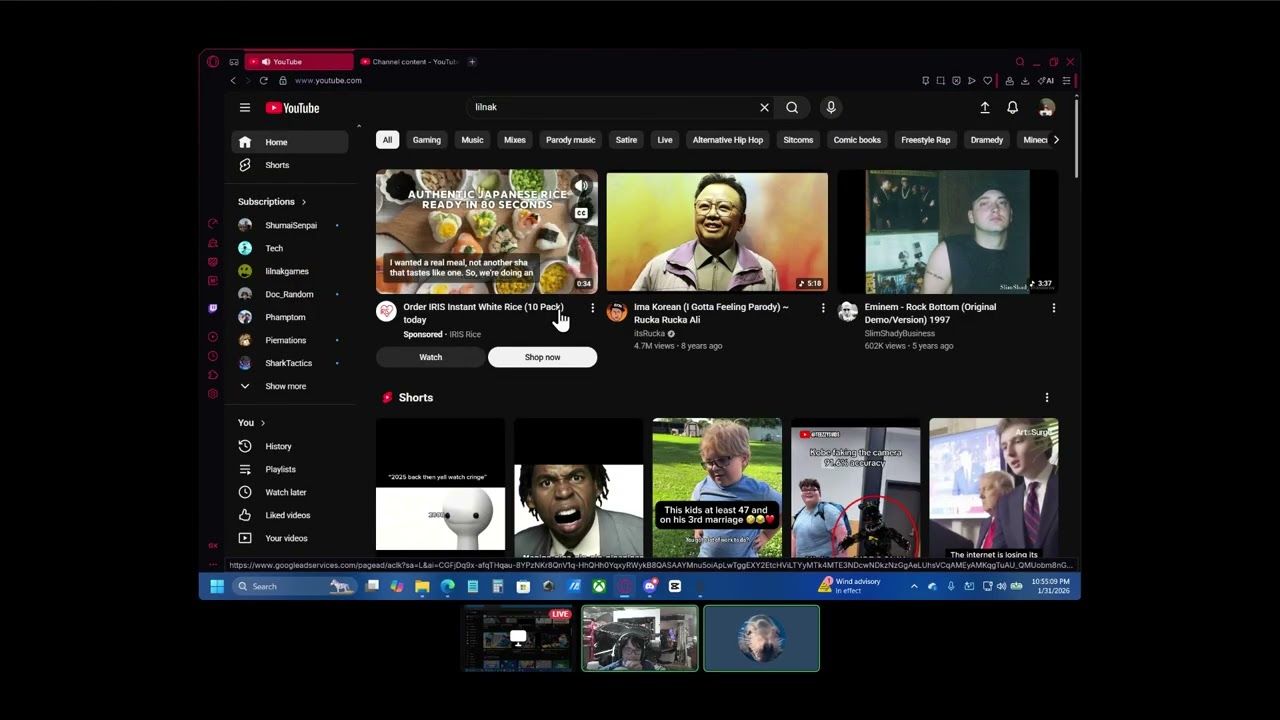Reload the page in the browser
Screen dimensions: 1280x720
pyautogui.click(x=263, y=80)
